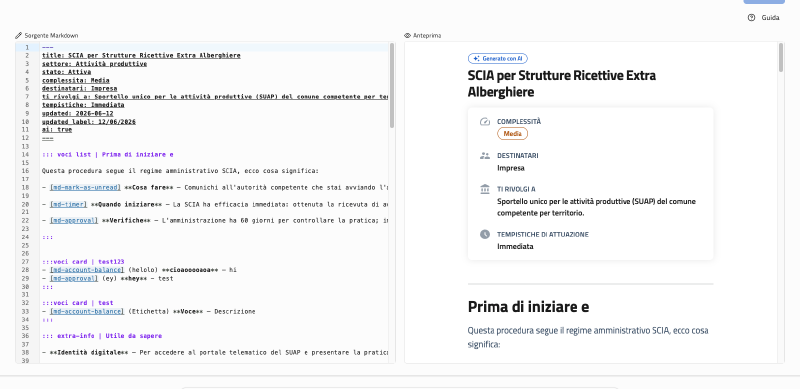
Task: Click the pencil icon next to Sorgente Markdown
Action: 19,36
